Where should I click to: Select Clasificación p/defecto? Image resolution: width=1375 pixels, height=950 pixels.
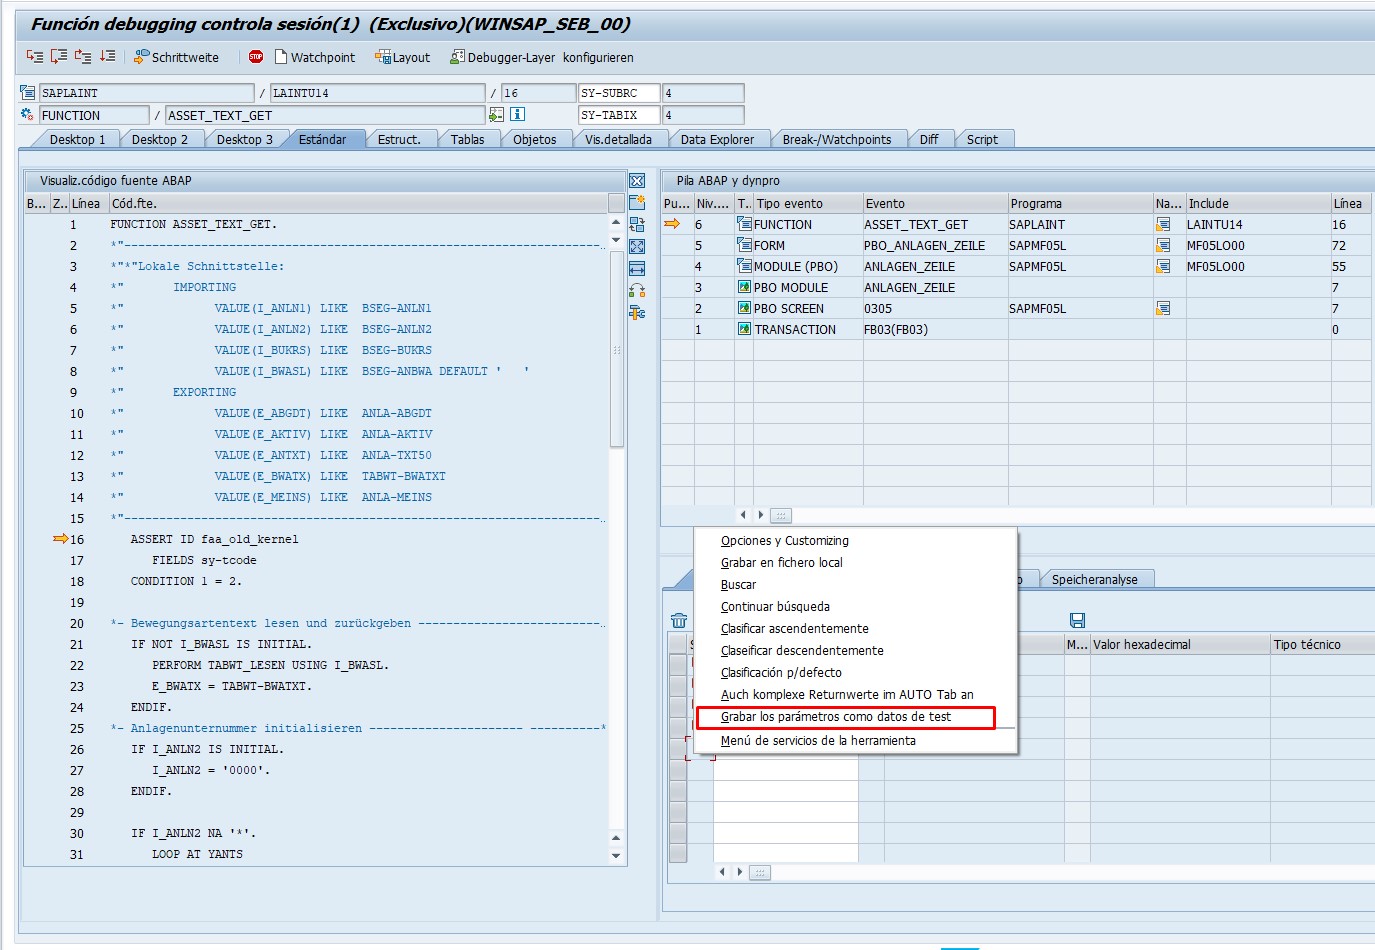click(x=782, y=673)
